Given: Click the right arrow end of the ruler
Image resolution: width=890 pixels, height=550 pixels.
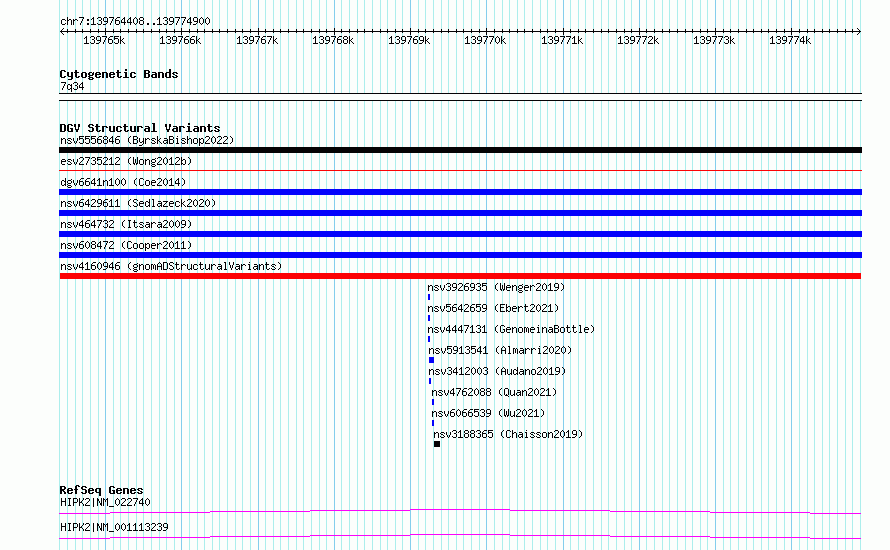Looking at the screenshot, I should [859, 31].
